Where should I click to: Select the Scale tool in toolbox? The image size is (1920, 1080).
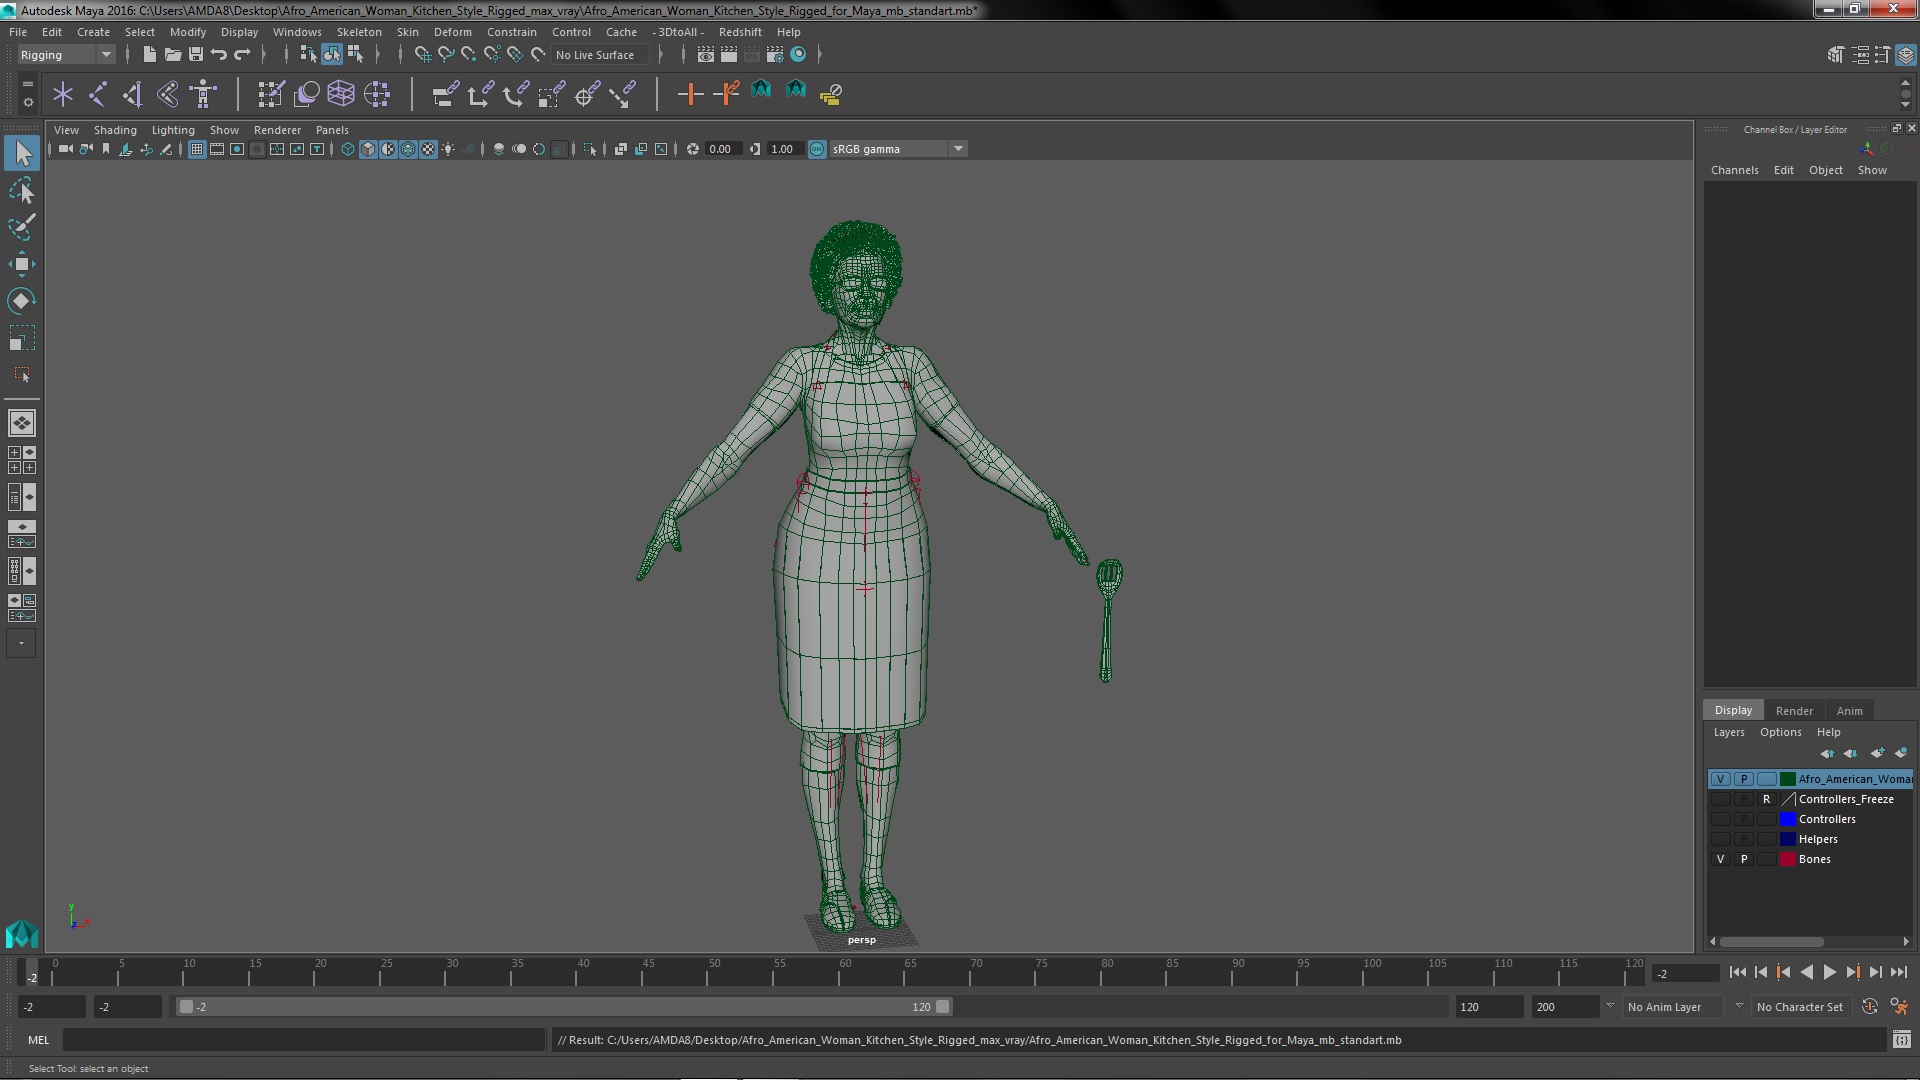click(22, 338)
